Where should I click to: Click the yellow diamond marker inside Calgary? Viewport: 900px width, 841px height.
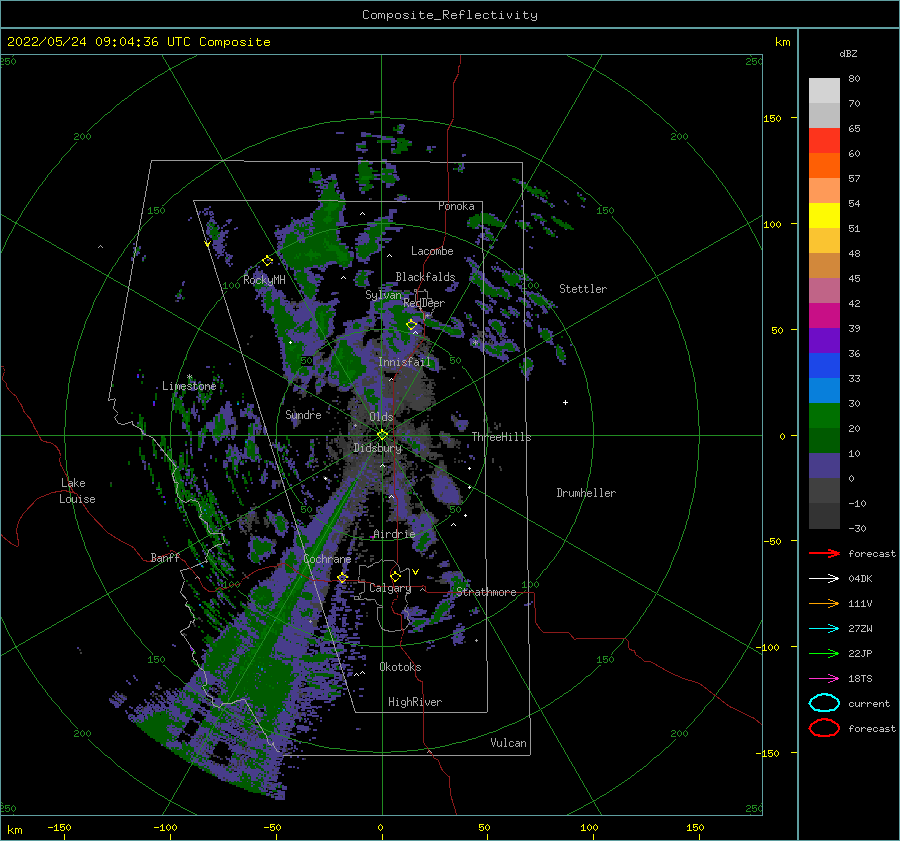point(395,576)
